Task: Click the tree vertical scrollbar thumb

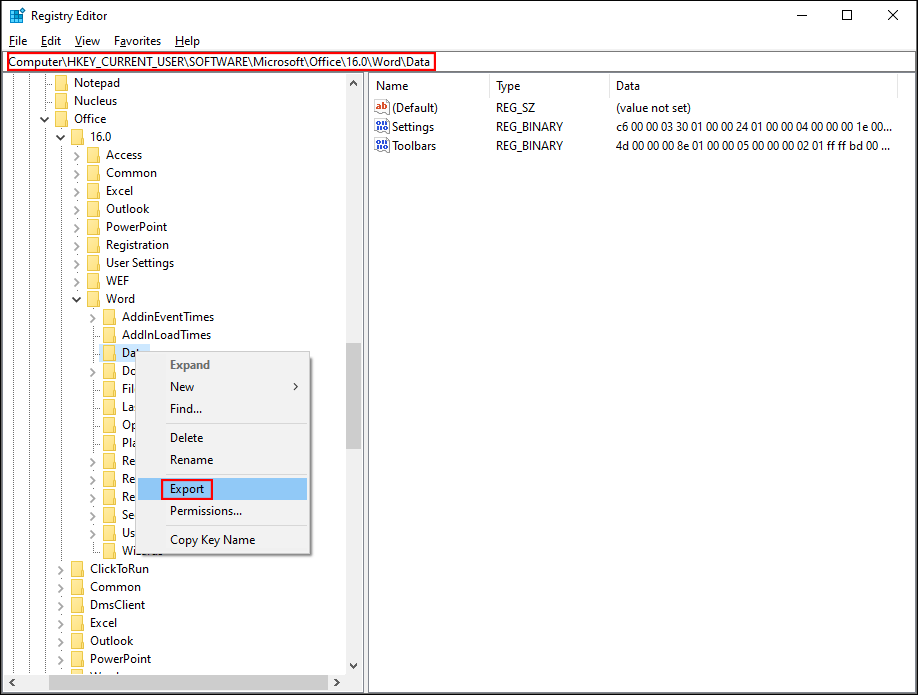Action: point(354,396)
